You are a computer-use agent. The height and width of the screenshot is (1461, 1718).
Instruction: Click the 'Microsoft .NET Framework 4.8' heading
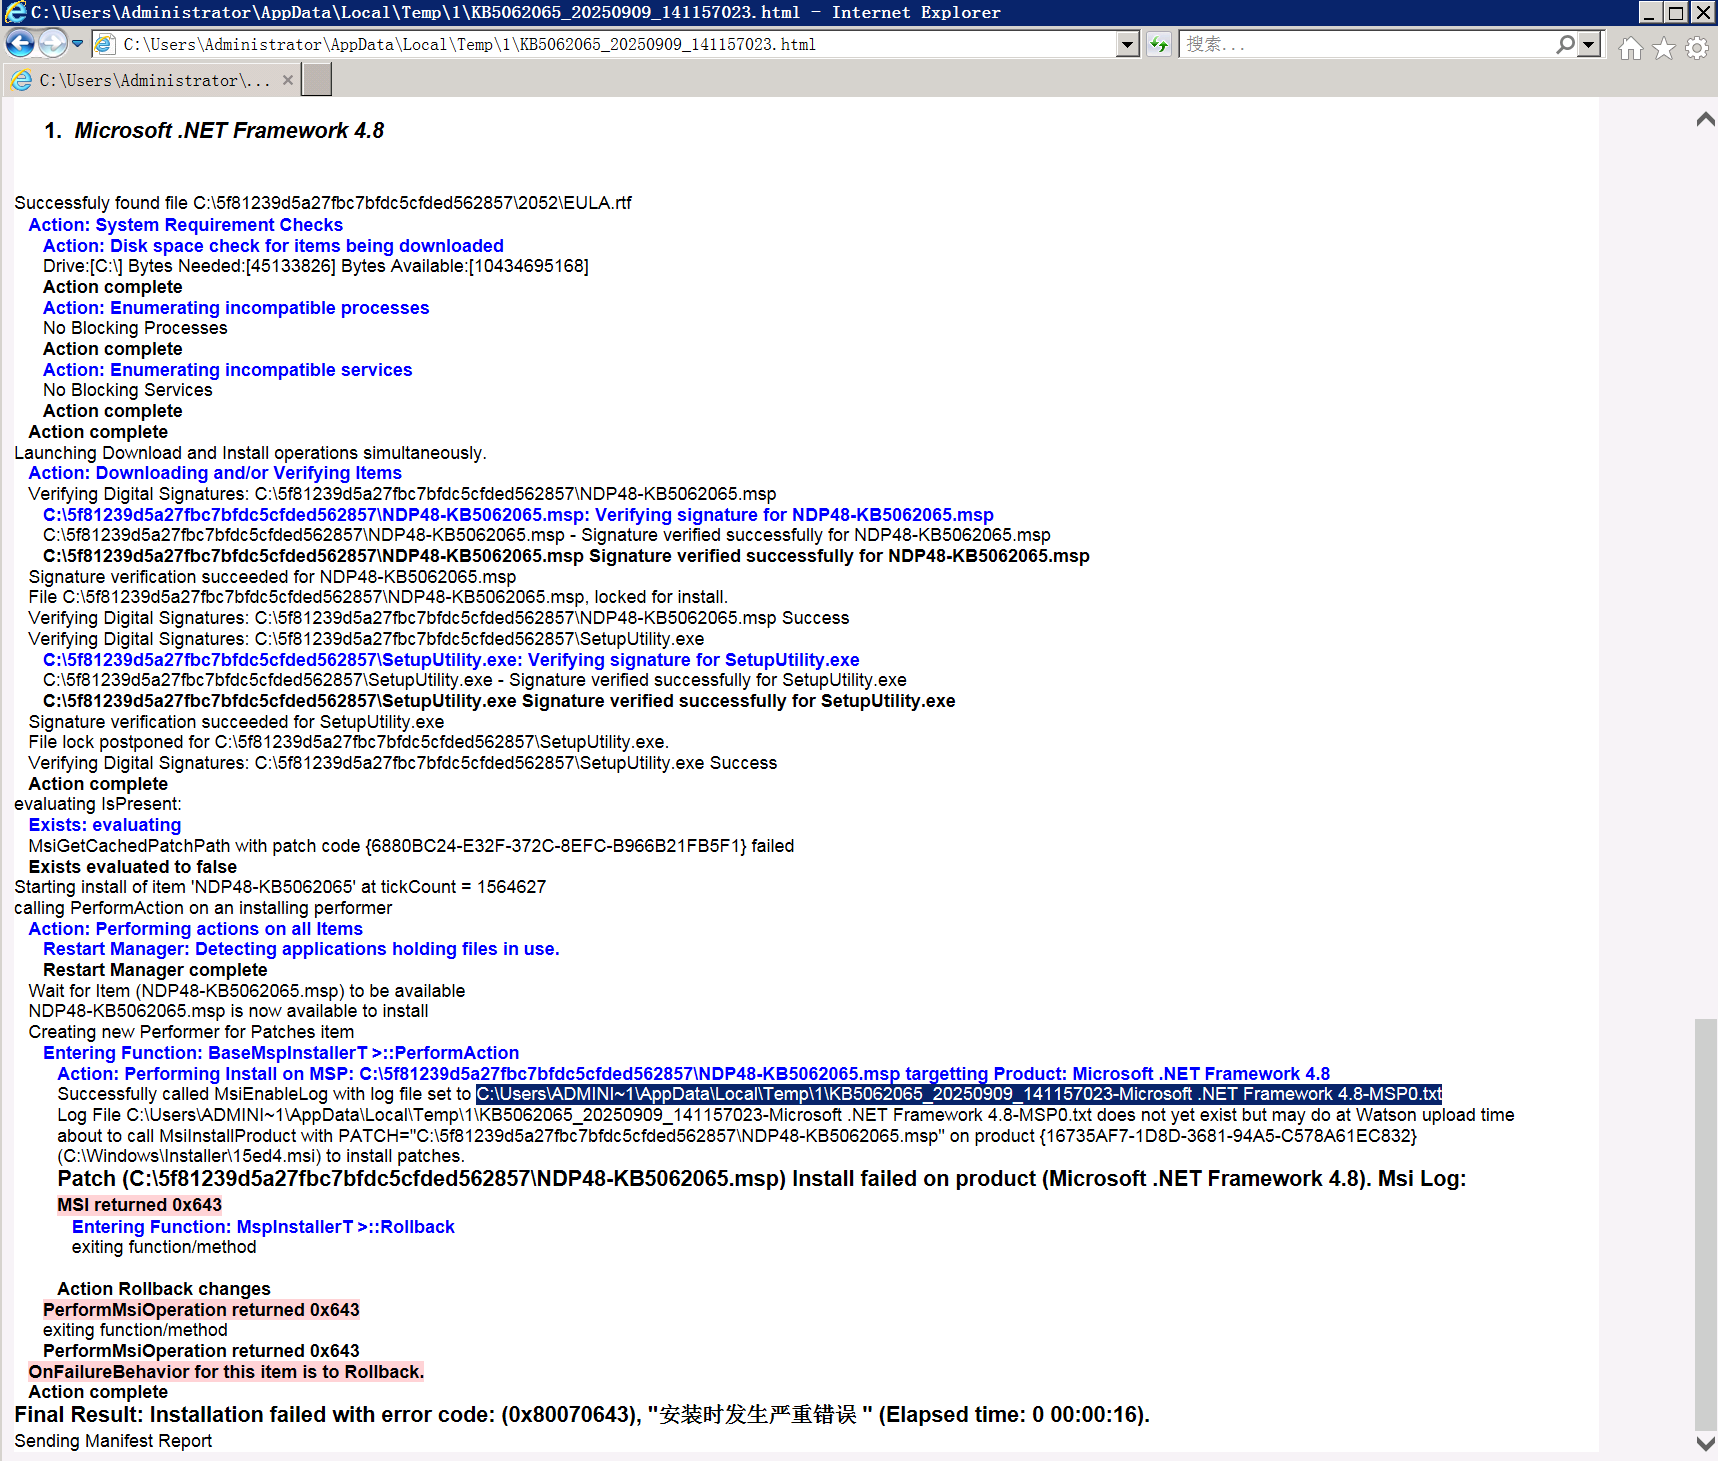pyautogui.click(x=229, y=131)
